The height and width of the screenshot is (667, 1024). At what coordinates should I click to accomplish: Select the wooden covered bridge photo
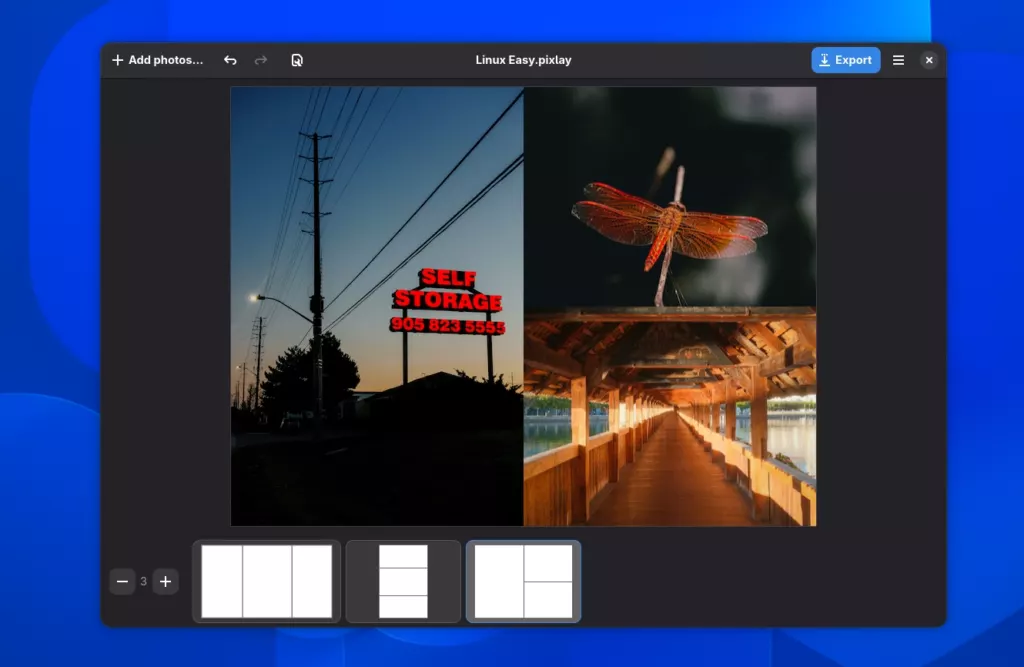click(670, 417)
